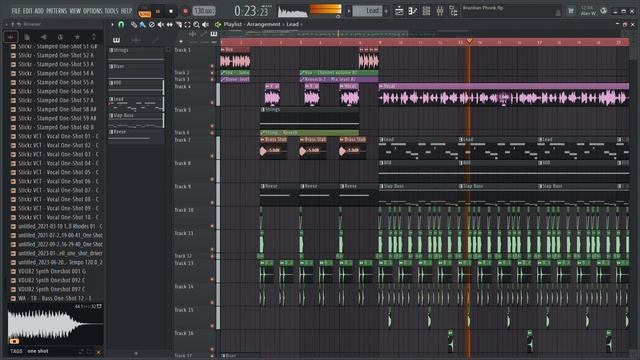Click the arrow right of the Lead pattern box
Viewport: 640px width, 360px height.
386,11
